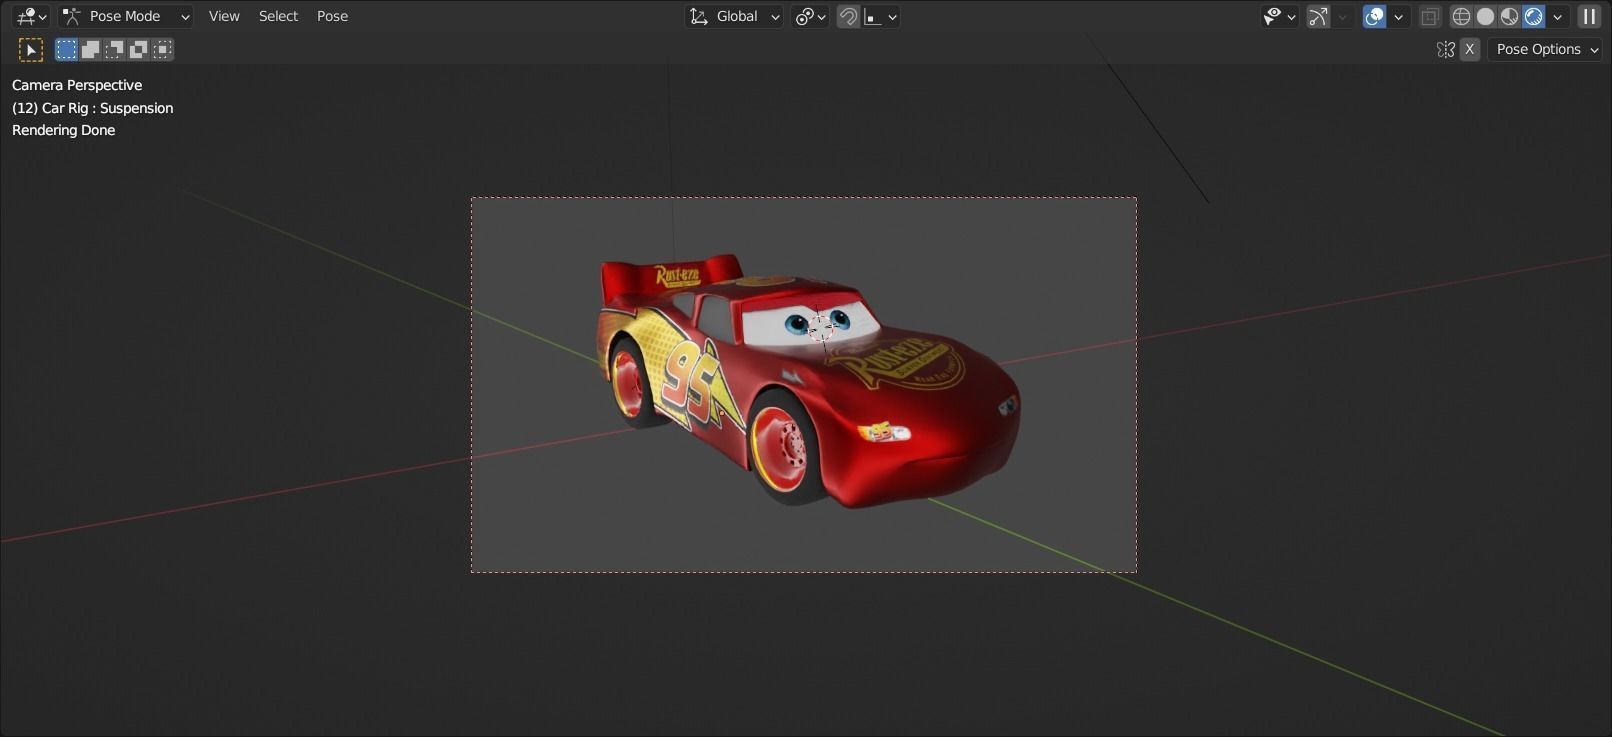Switch to rendered shading
The width and height of the screenshot is (1612, 737).
click(1533, 16)
